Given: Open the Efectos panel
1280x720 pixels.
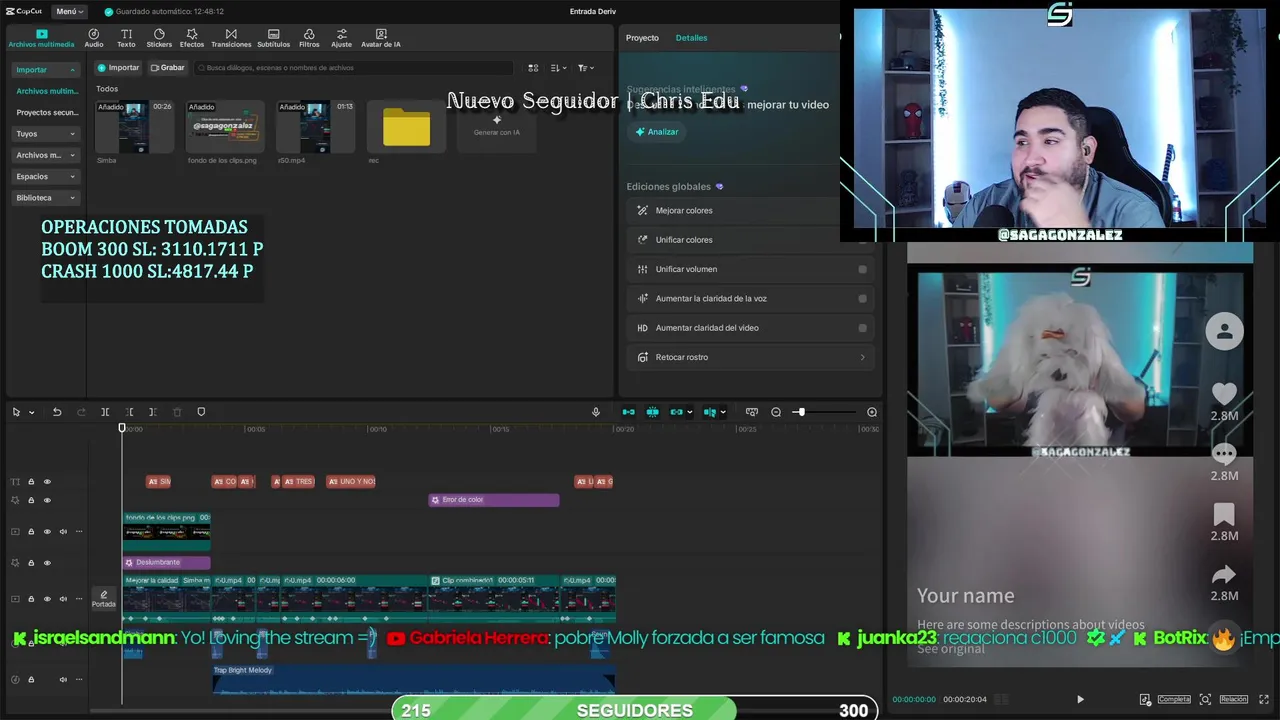Looking at the screenshot, I should (192, 39).
